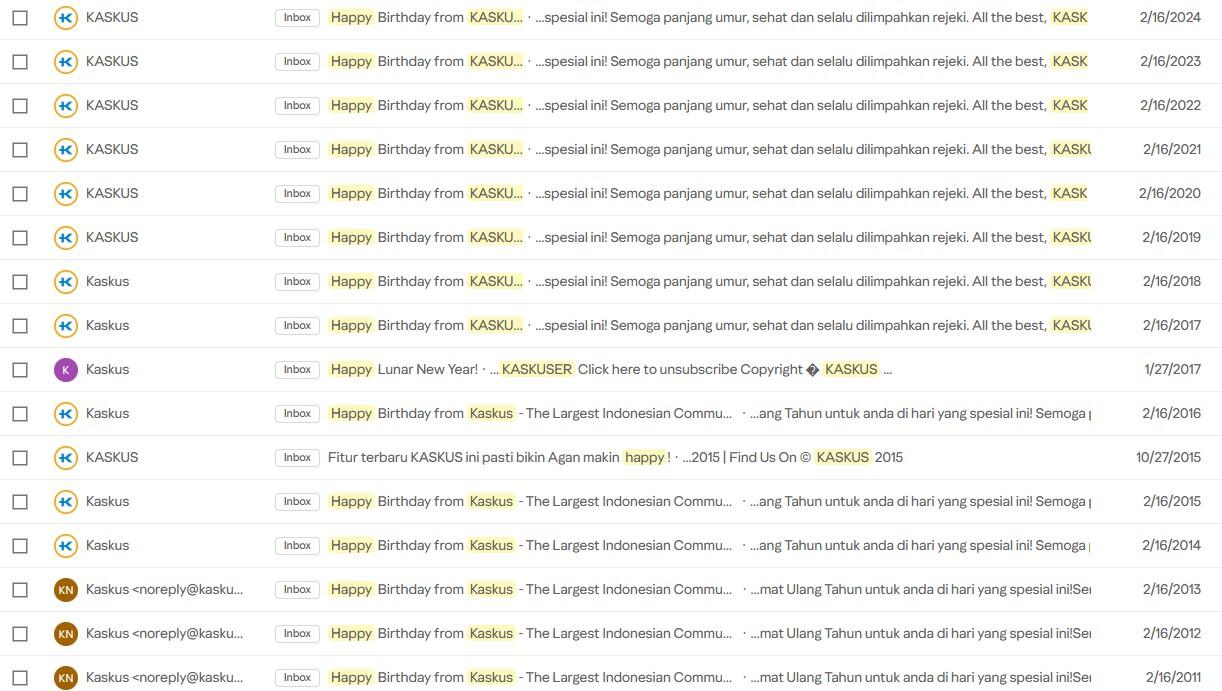This screenshot has height=691, width=1222.
Task: Click the KN initials avatar on the 2/16/2011 row
Action: [x=65, y=677]
